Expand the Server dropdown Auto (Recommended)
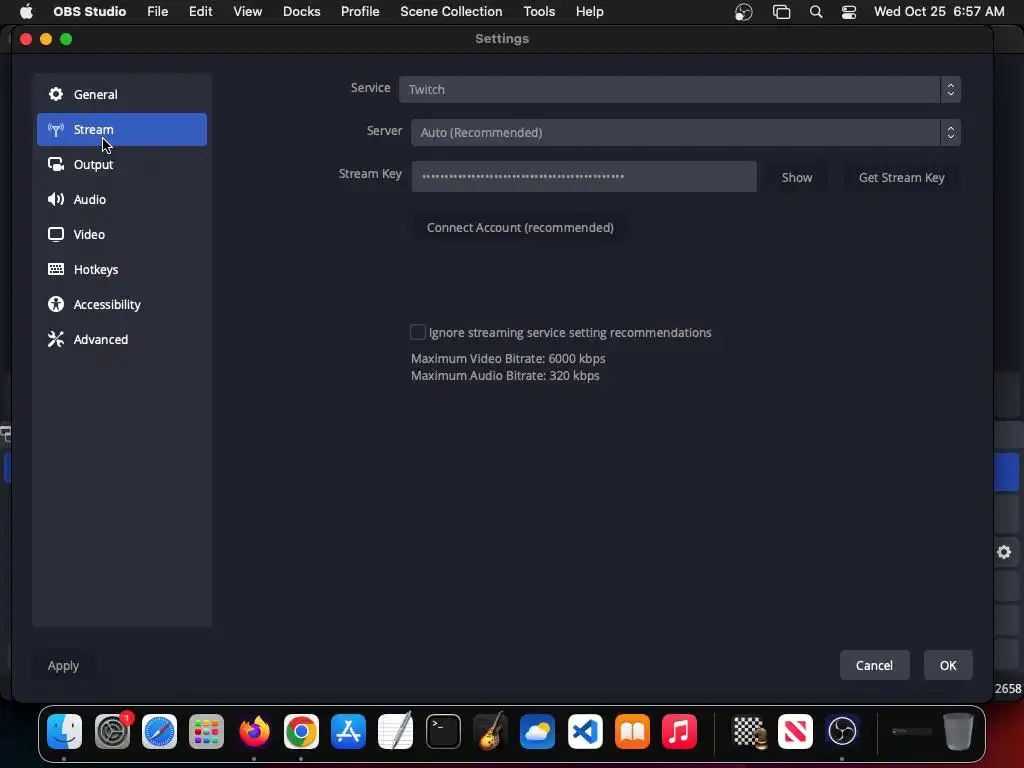Screen dimensions: 1024x768 point(685,133)
